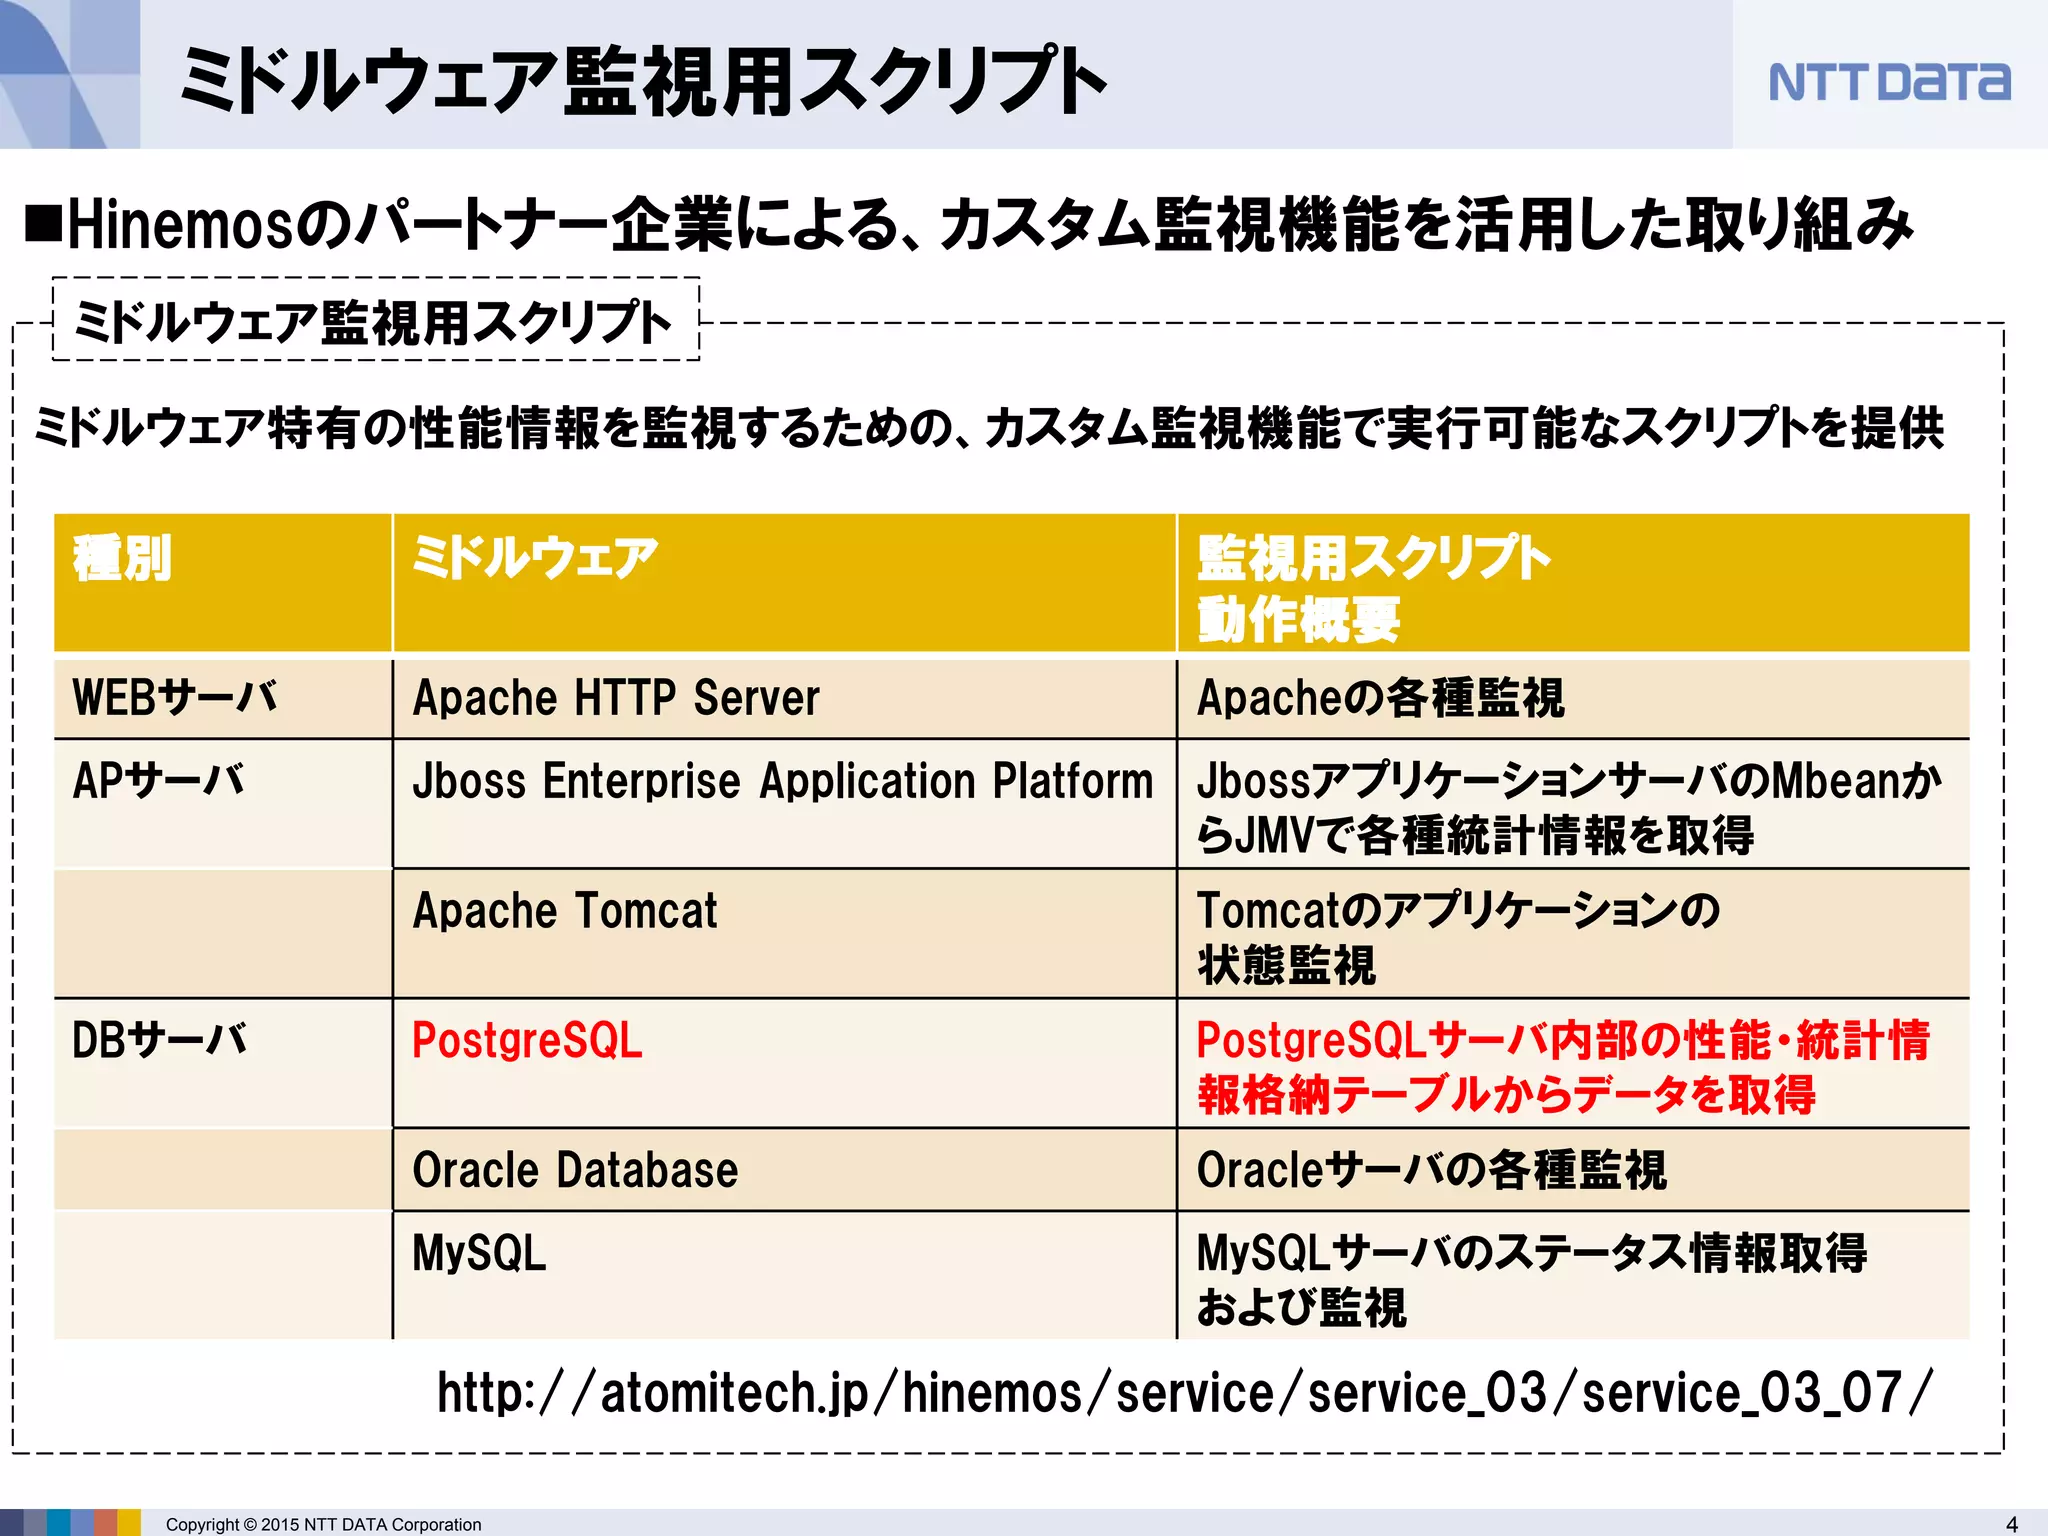Screen dimensions: 2048x1536
Task: Click the 種別 column header
Action: 223,583
